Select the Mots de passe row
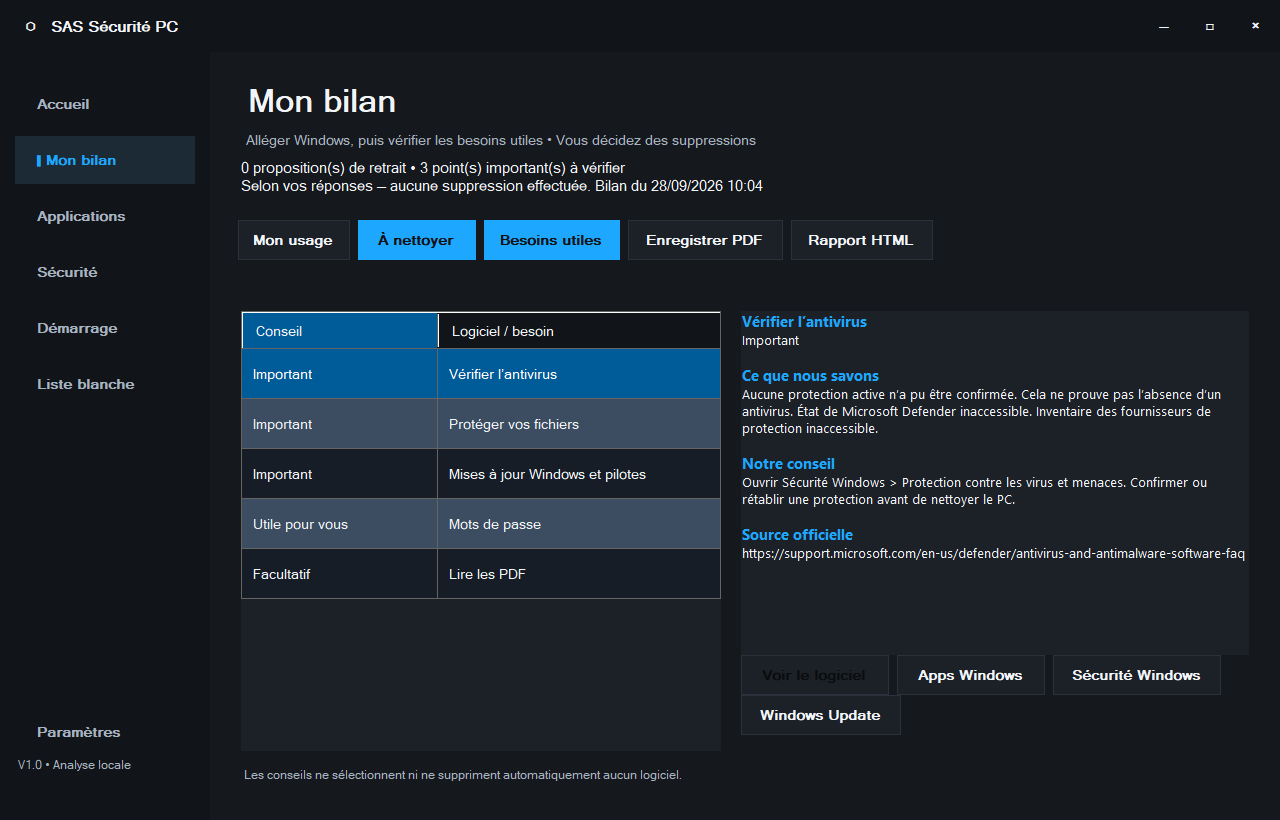The height and width of the screenshot is (820, 1280). (x=481, y=524)
